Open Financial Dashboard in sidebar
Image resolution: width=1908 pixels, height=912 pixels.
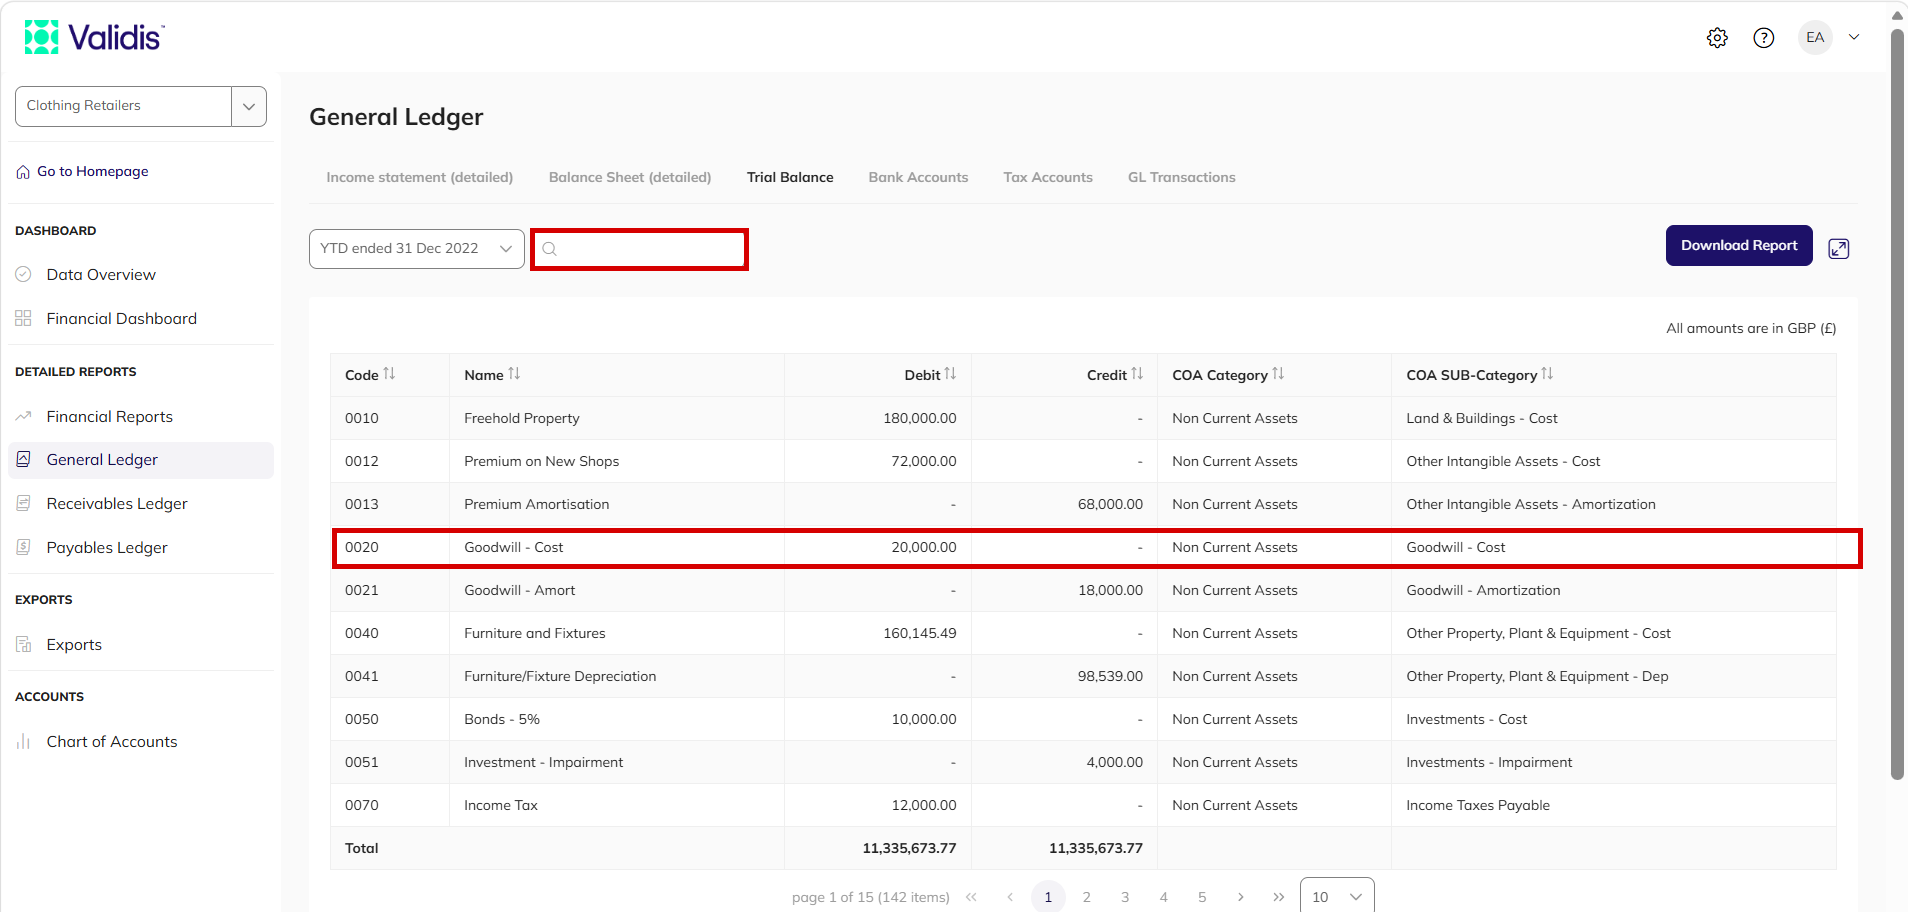click(x=121, y=319)
